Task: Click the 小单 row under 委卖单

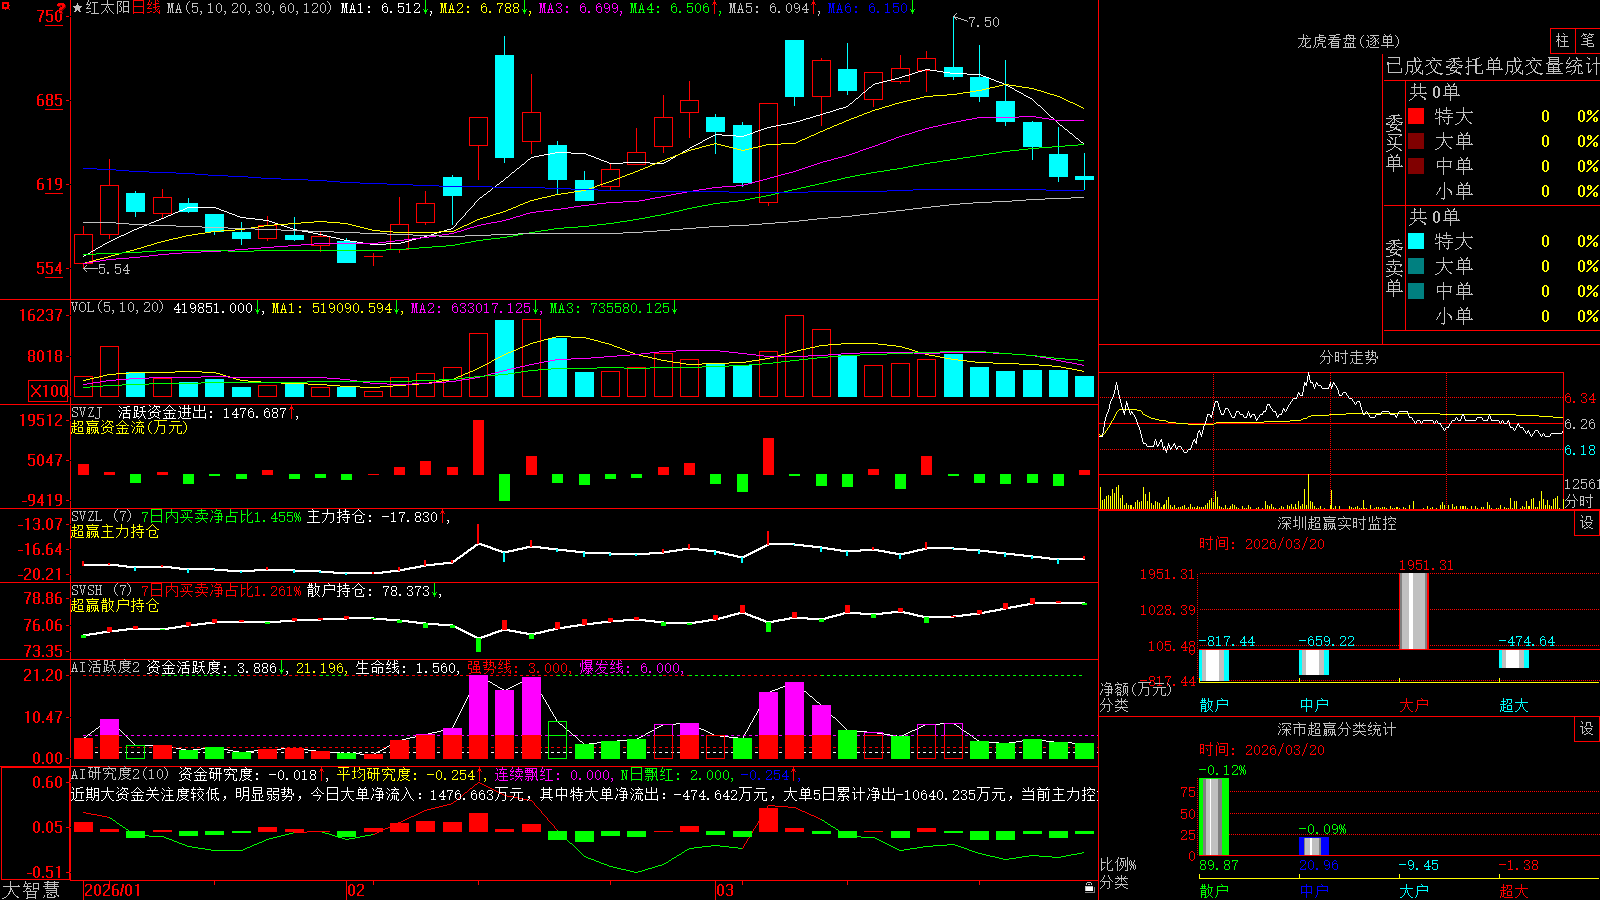Action: [1502, 316]
